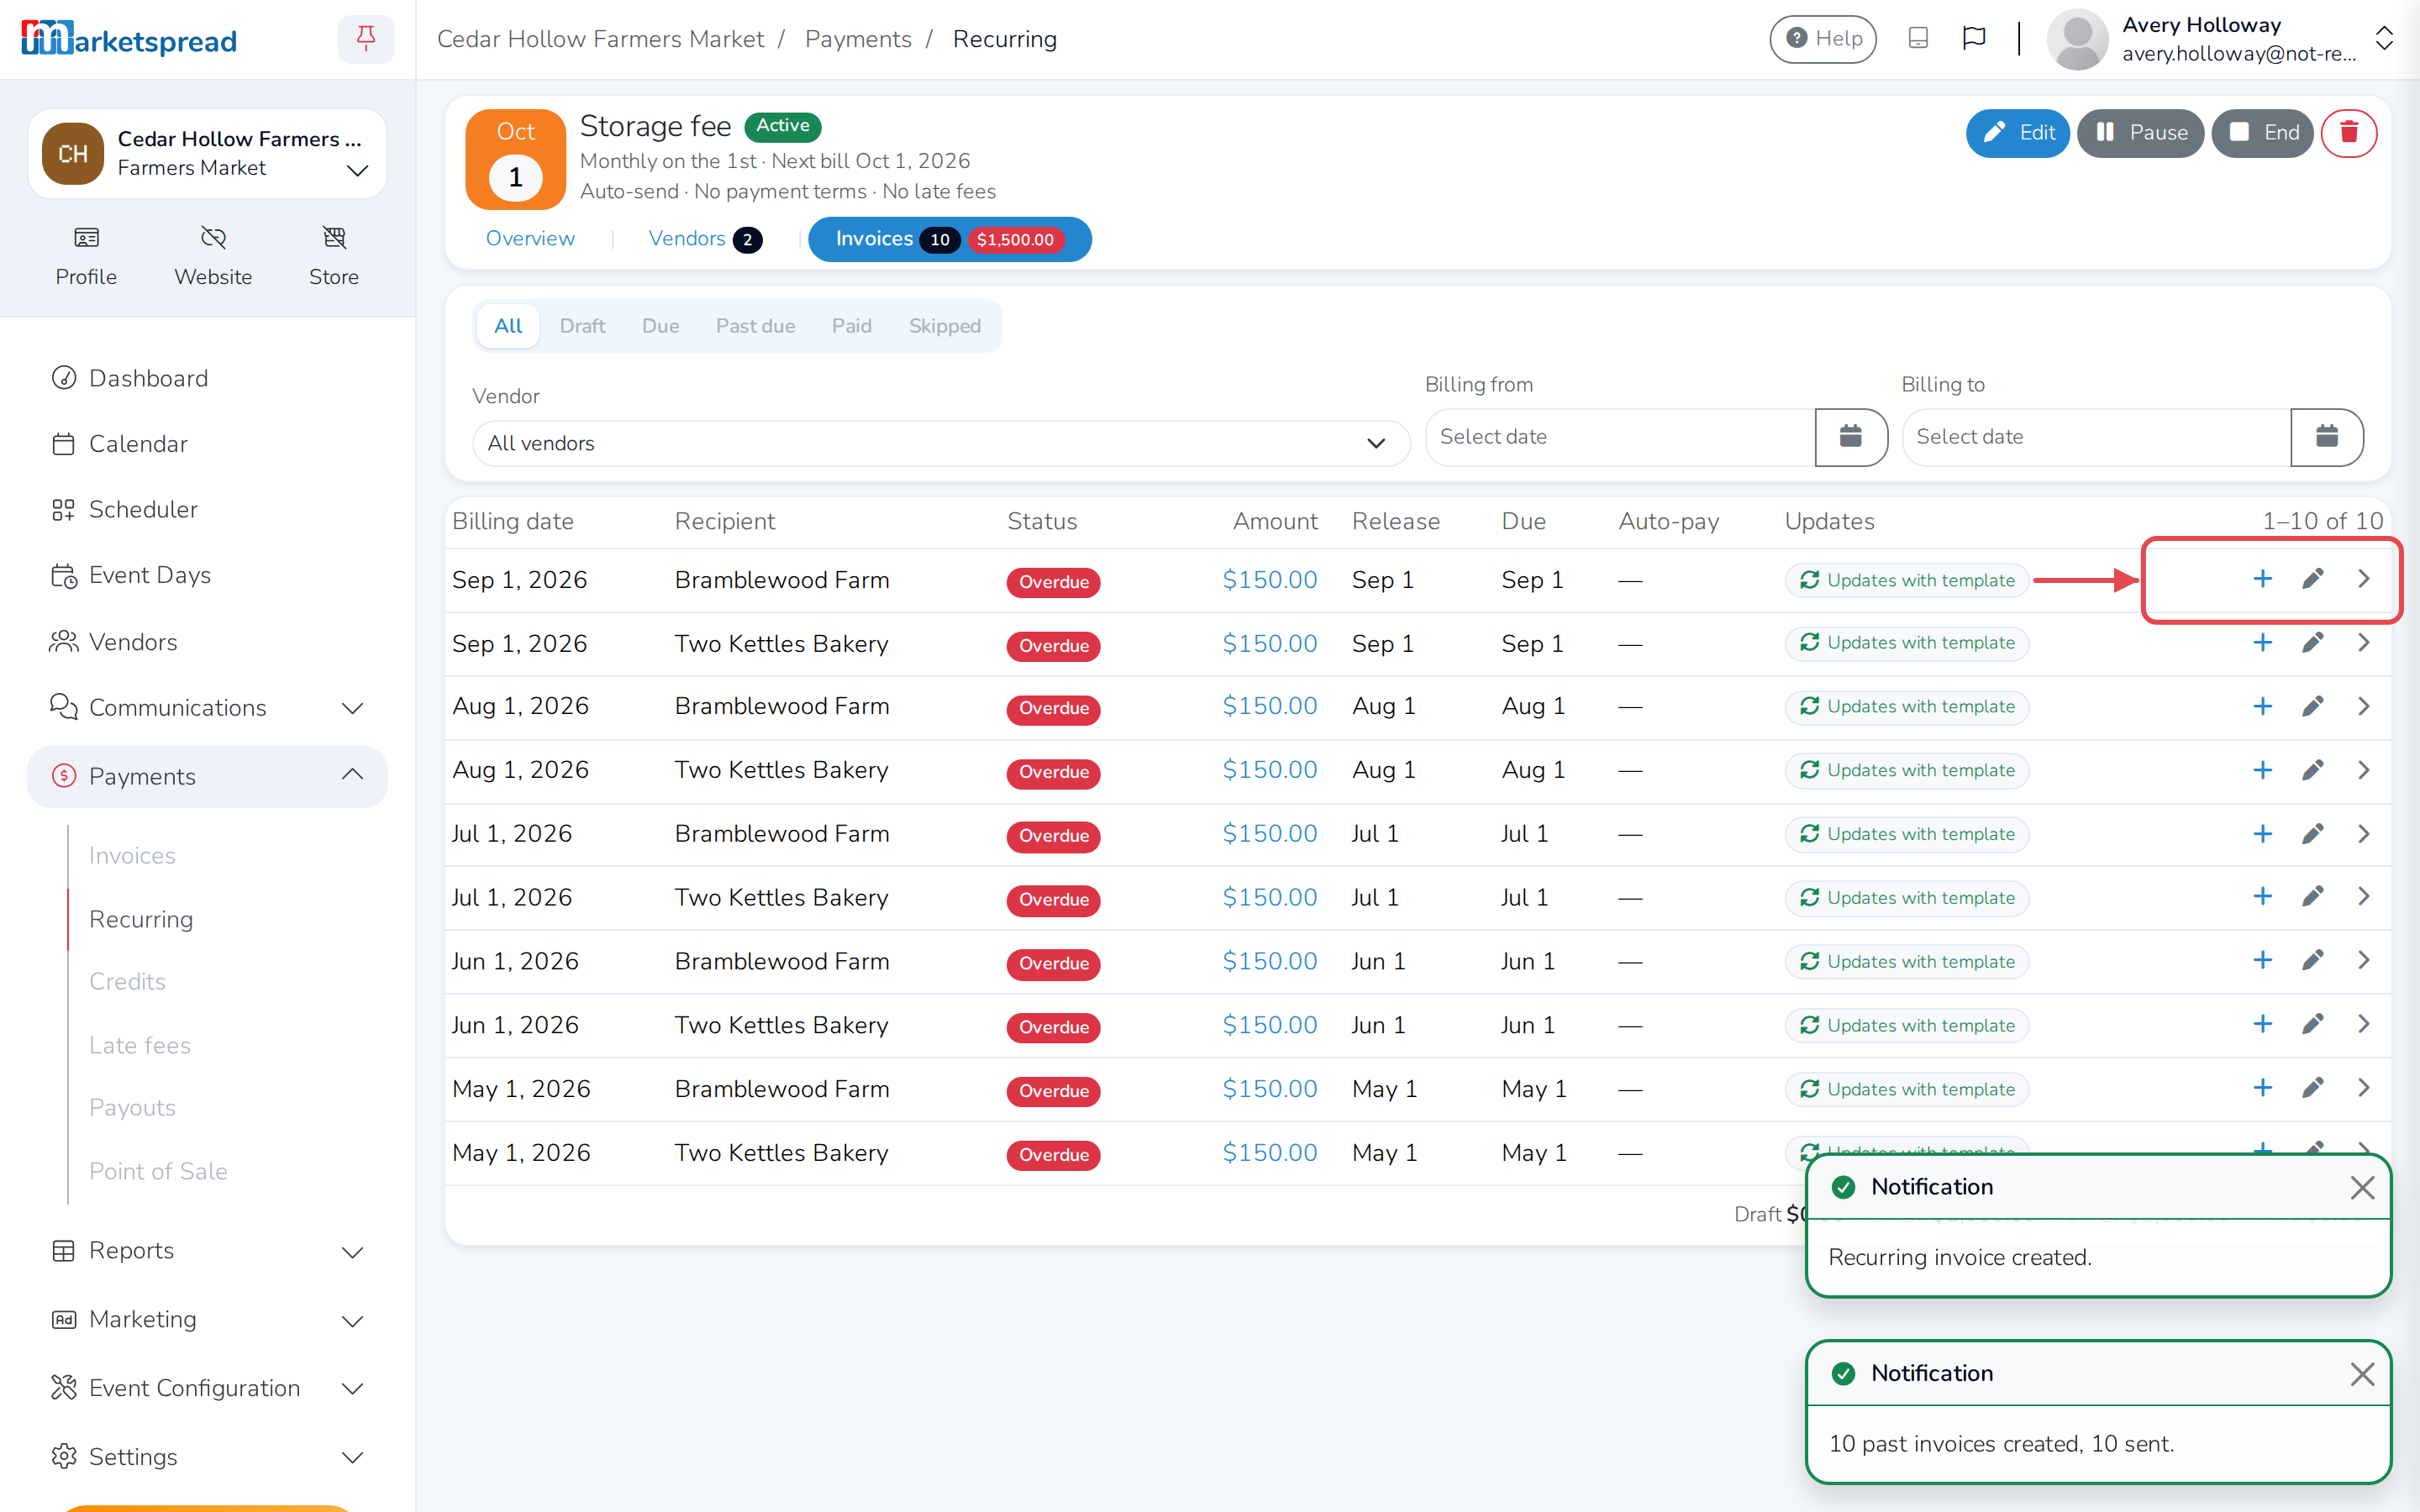
Task: Edit Sep 1 Two Kettles Bakery invoice pencil
Action: point(2312,643)
